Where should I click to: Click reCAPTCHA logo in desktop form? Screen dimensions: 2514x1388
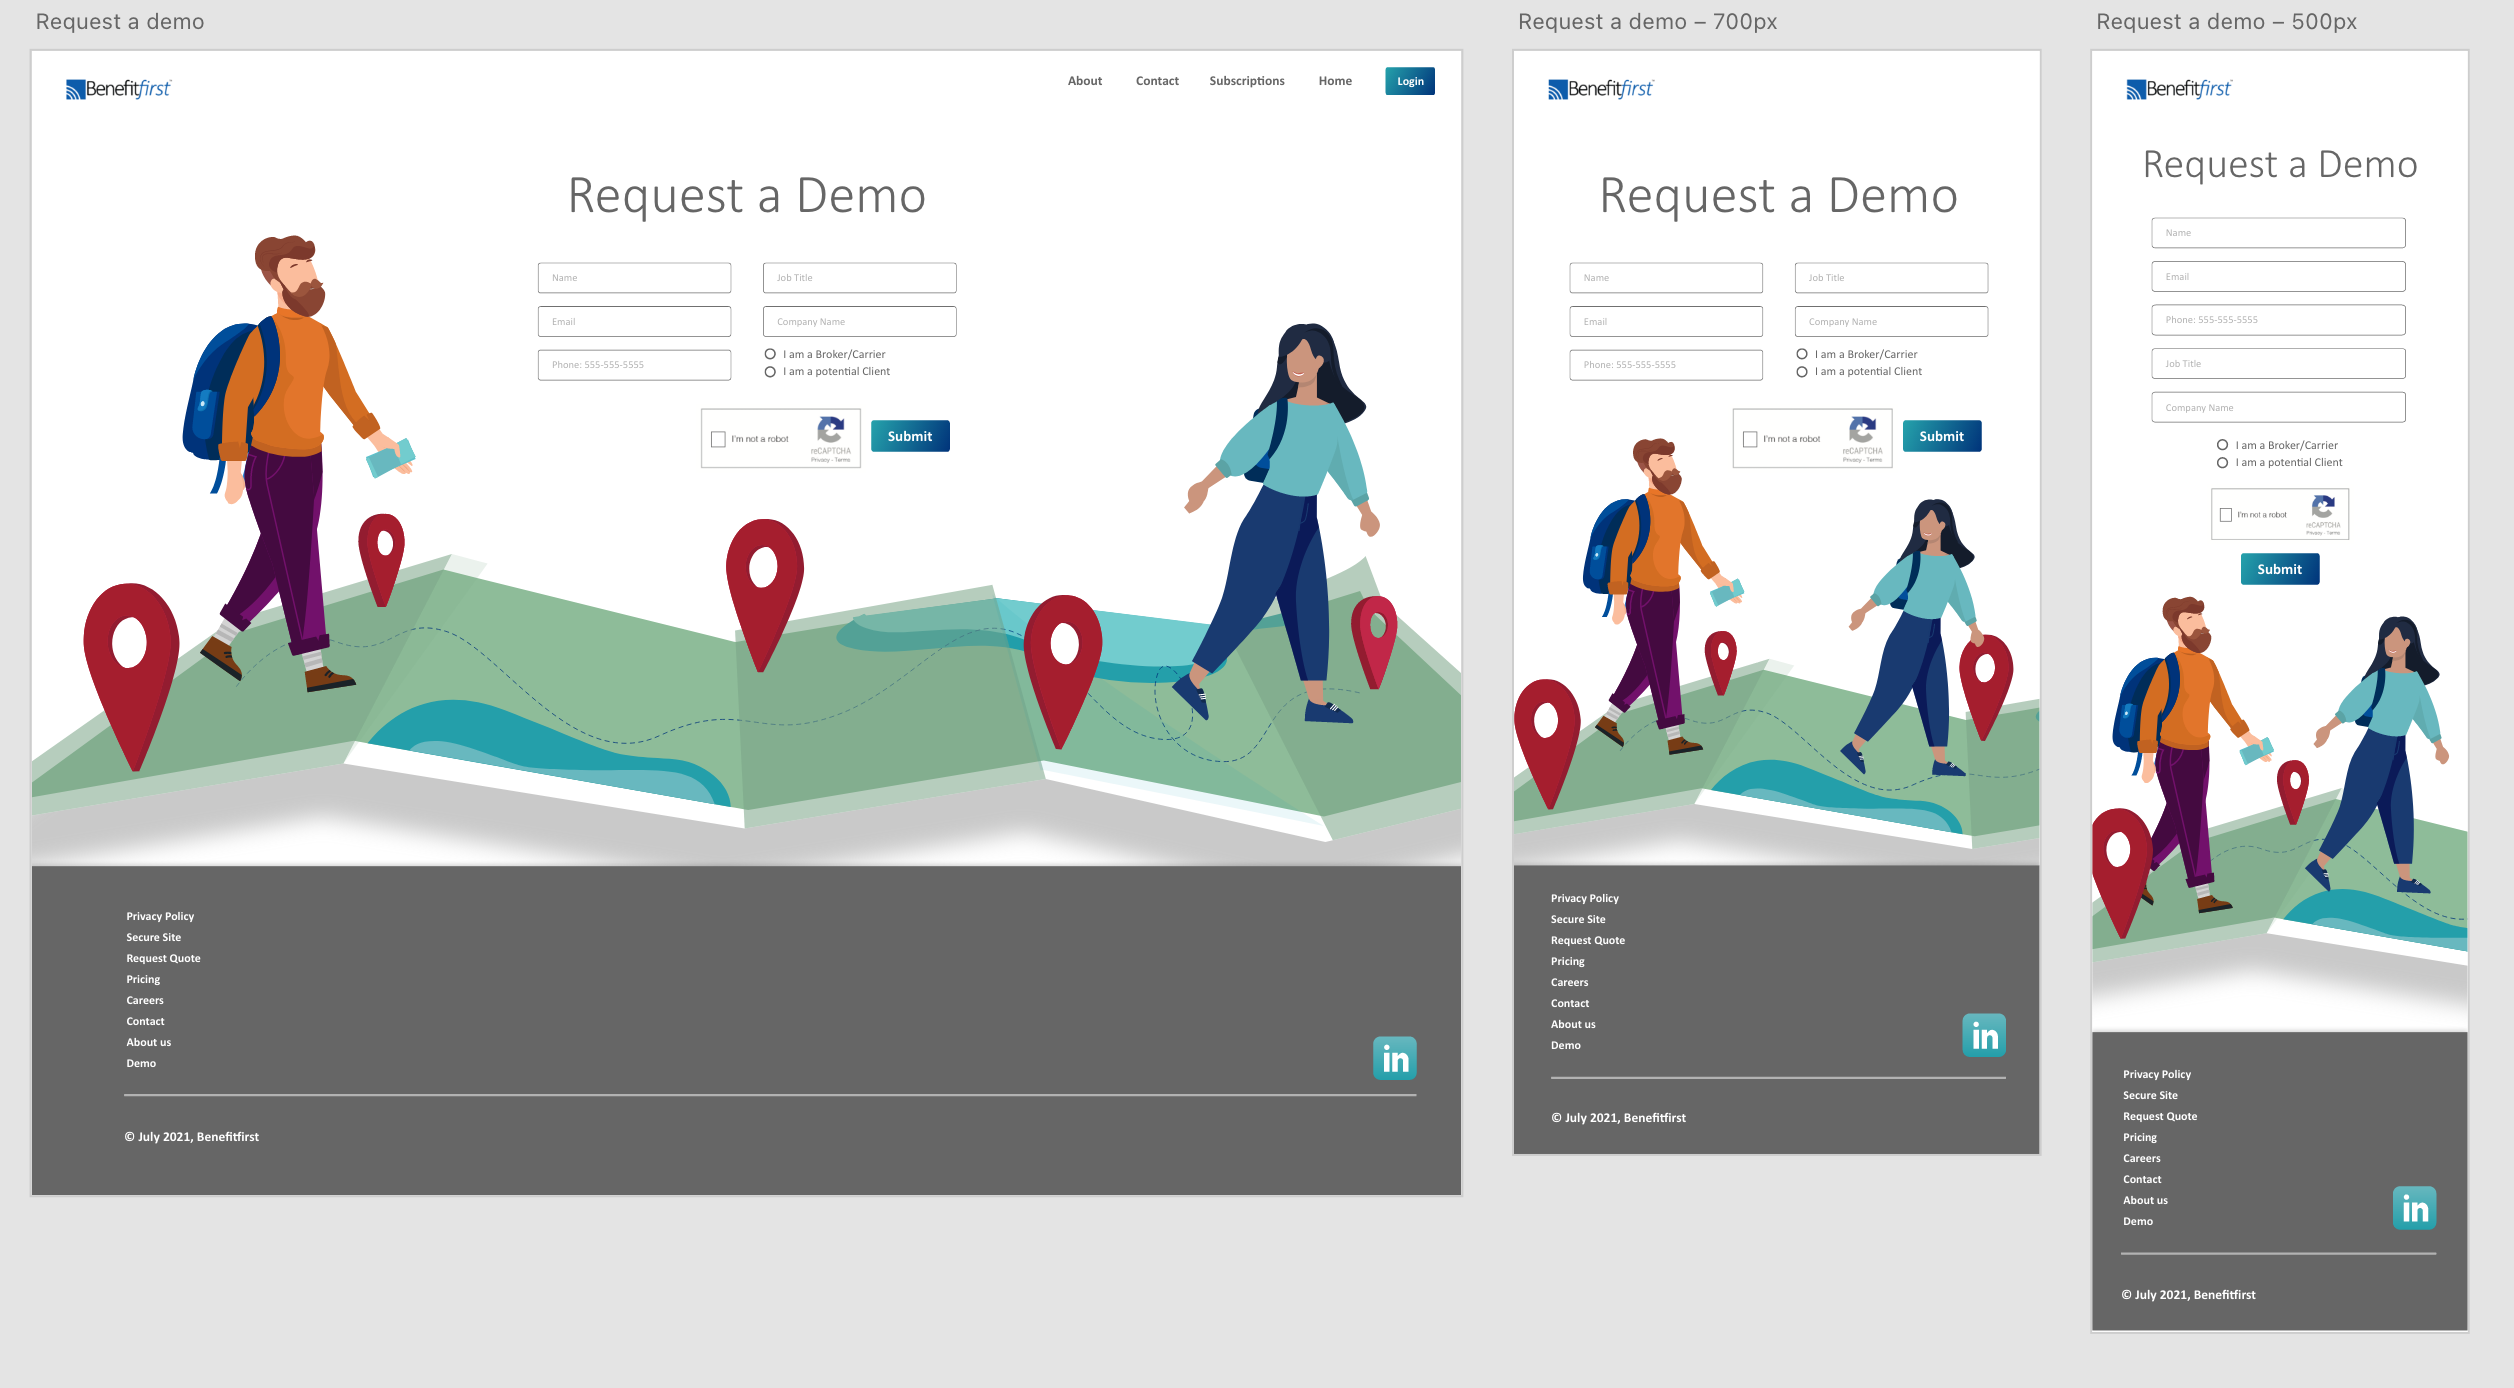click(x=830, y=431)
